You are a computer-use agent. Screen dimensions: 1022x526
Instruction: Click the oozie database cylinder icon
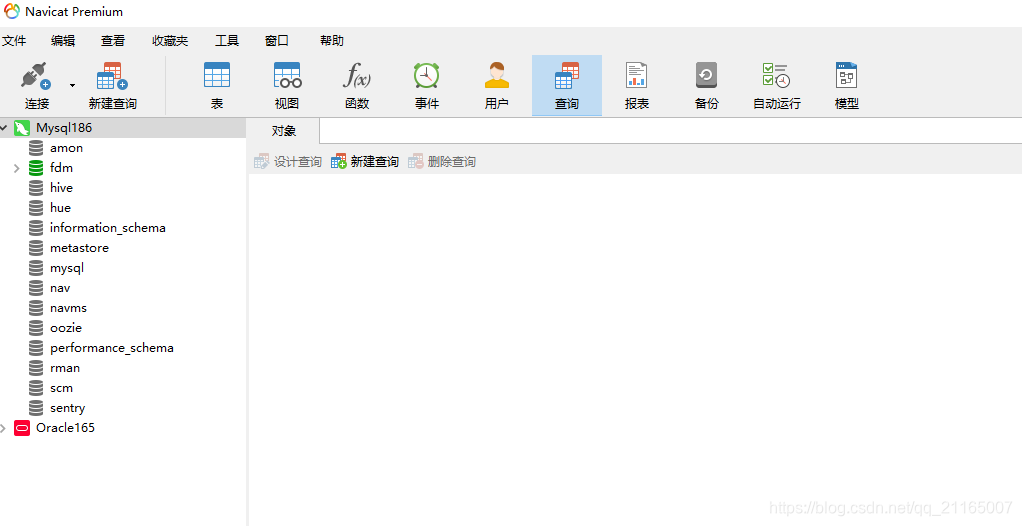[36, 328]
